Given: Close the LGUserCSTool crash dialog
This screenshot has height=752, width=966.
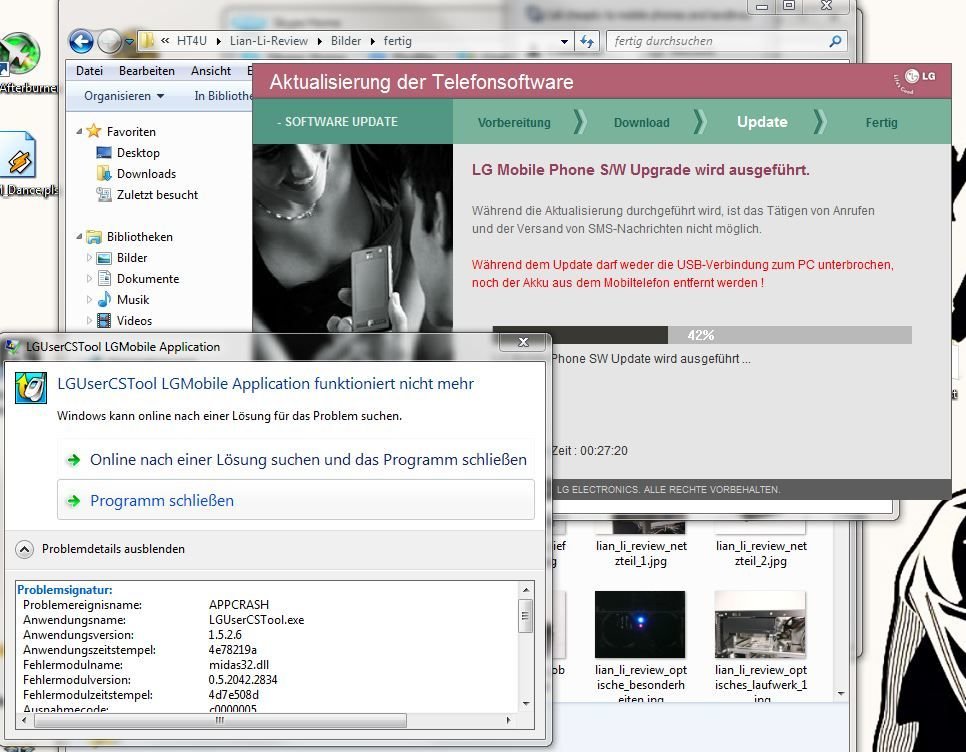Looking at the screenshot, I should coord(523,342).
